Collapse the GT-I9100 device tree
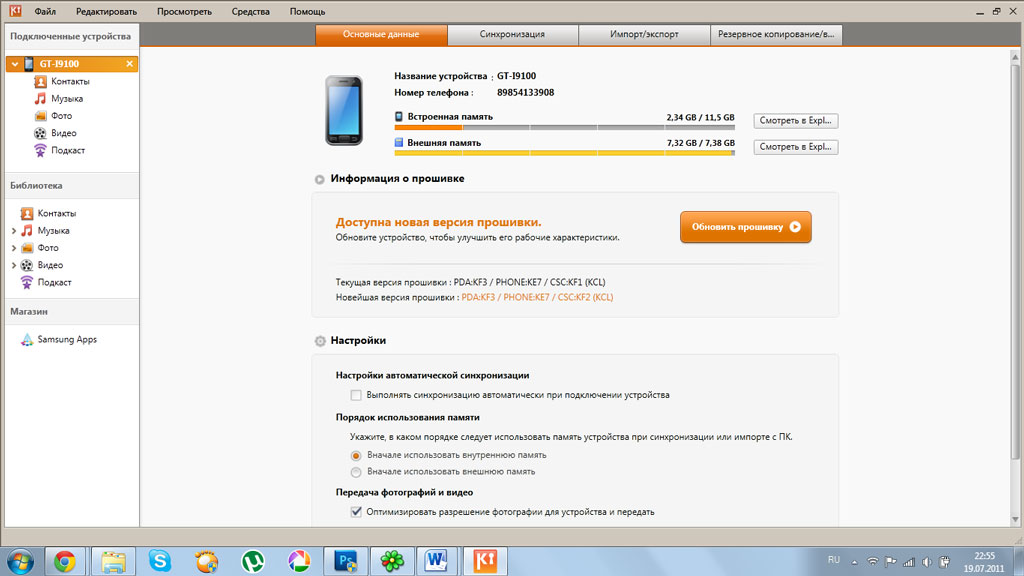Screen dimensions: 1024x576 tap(14, 64)
